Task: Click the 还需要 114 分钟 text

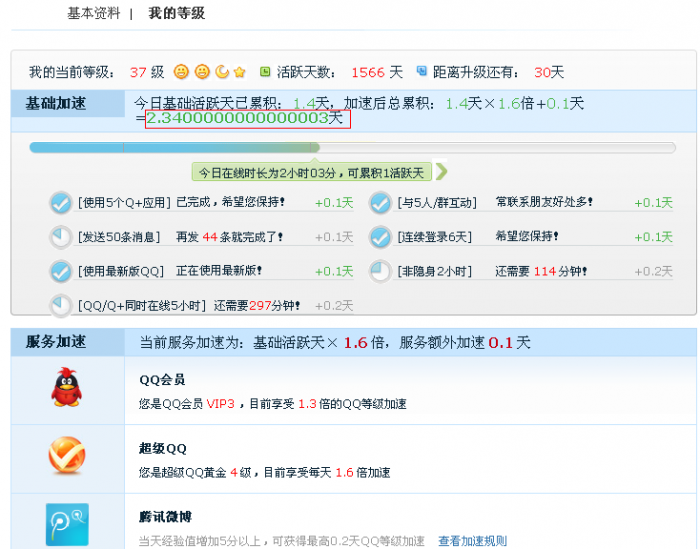Action: (x=541, y=271)
